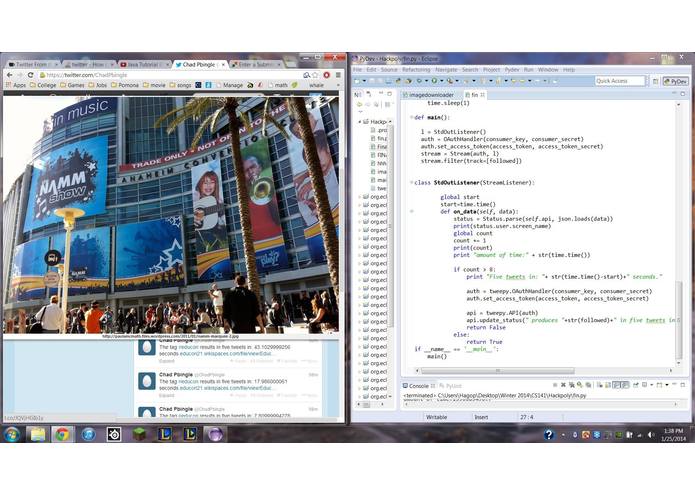
Task: Close the Chad Pbingle Chrome tab
Action: pos(223,65)
